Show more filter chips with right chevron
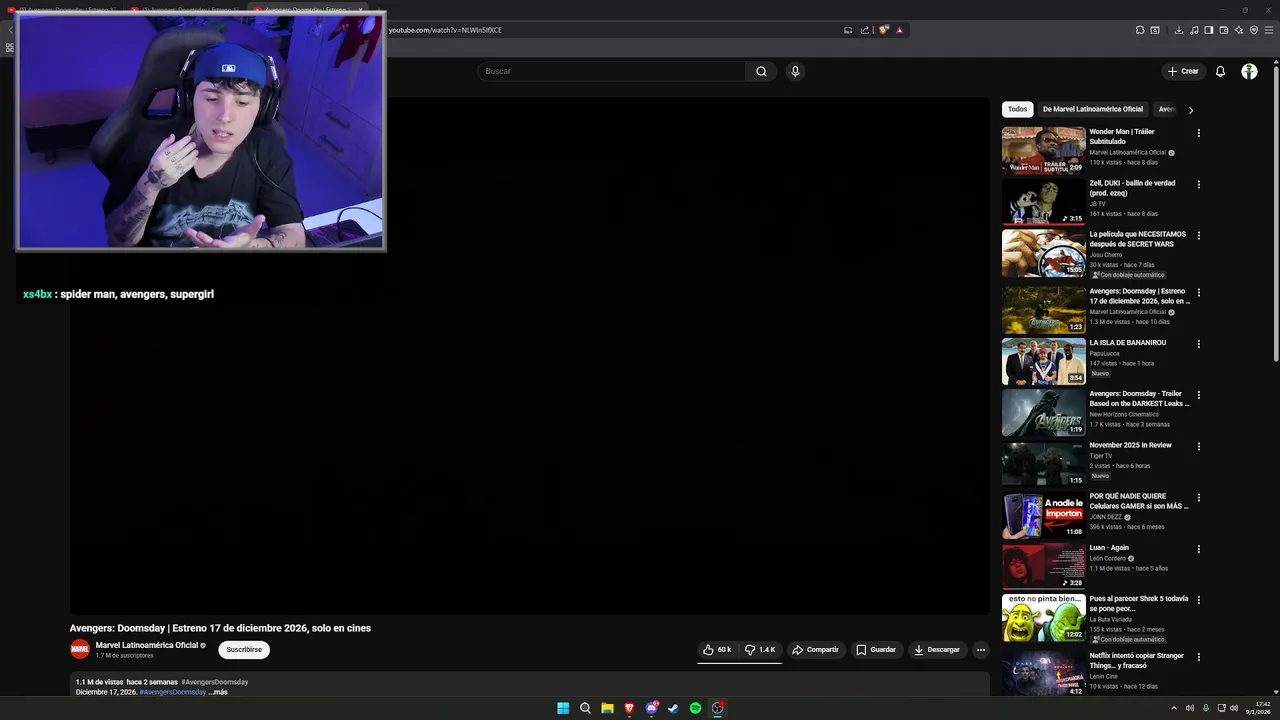 tap(1190, 110)
